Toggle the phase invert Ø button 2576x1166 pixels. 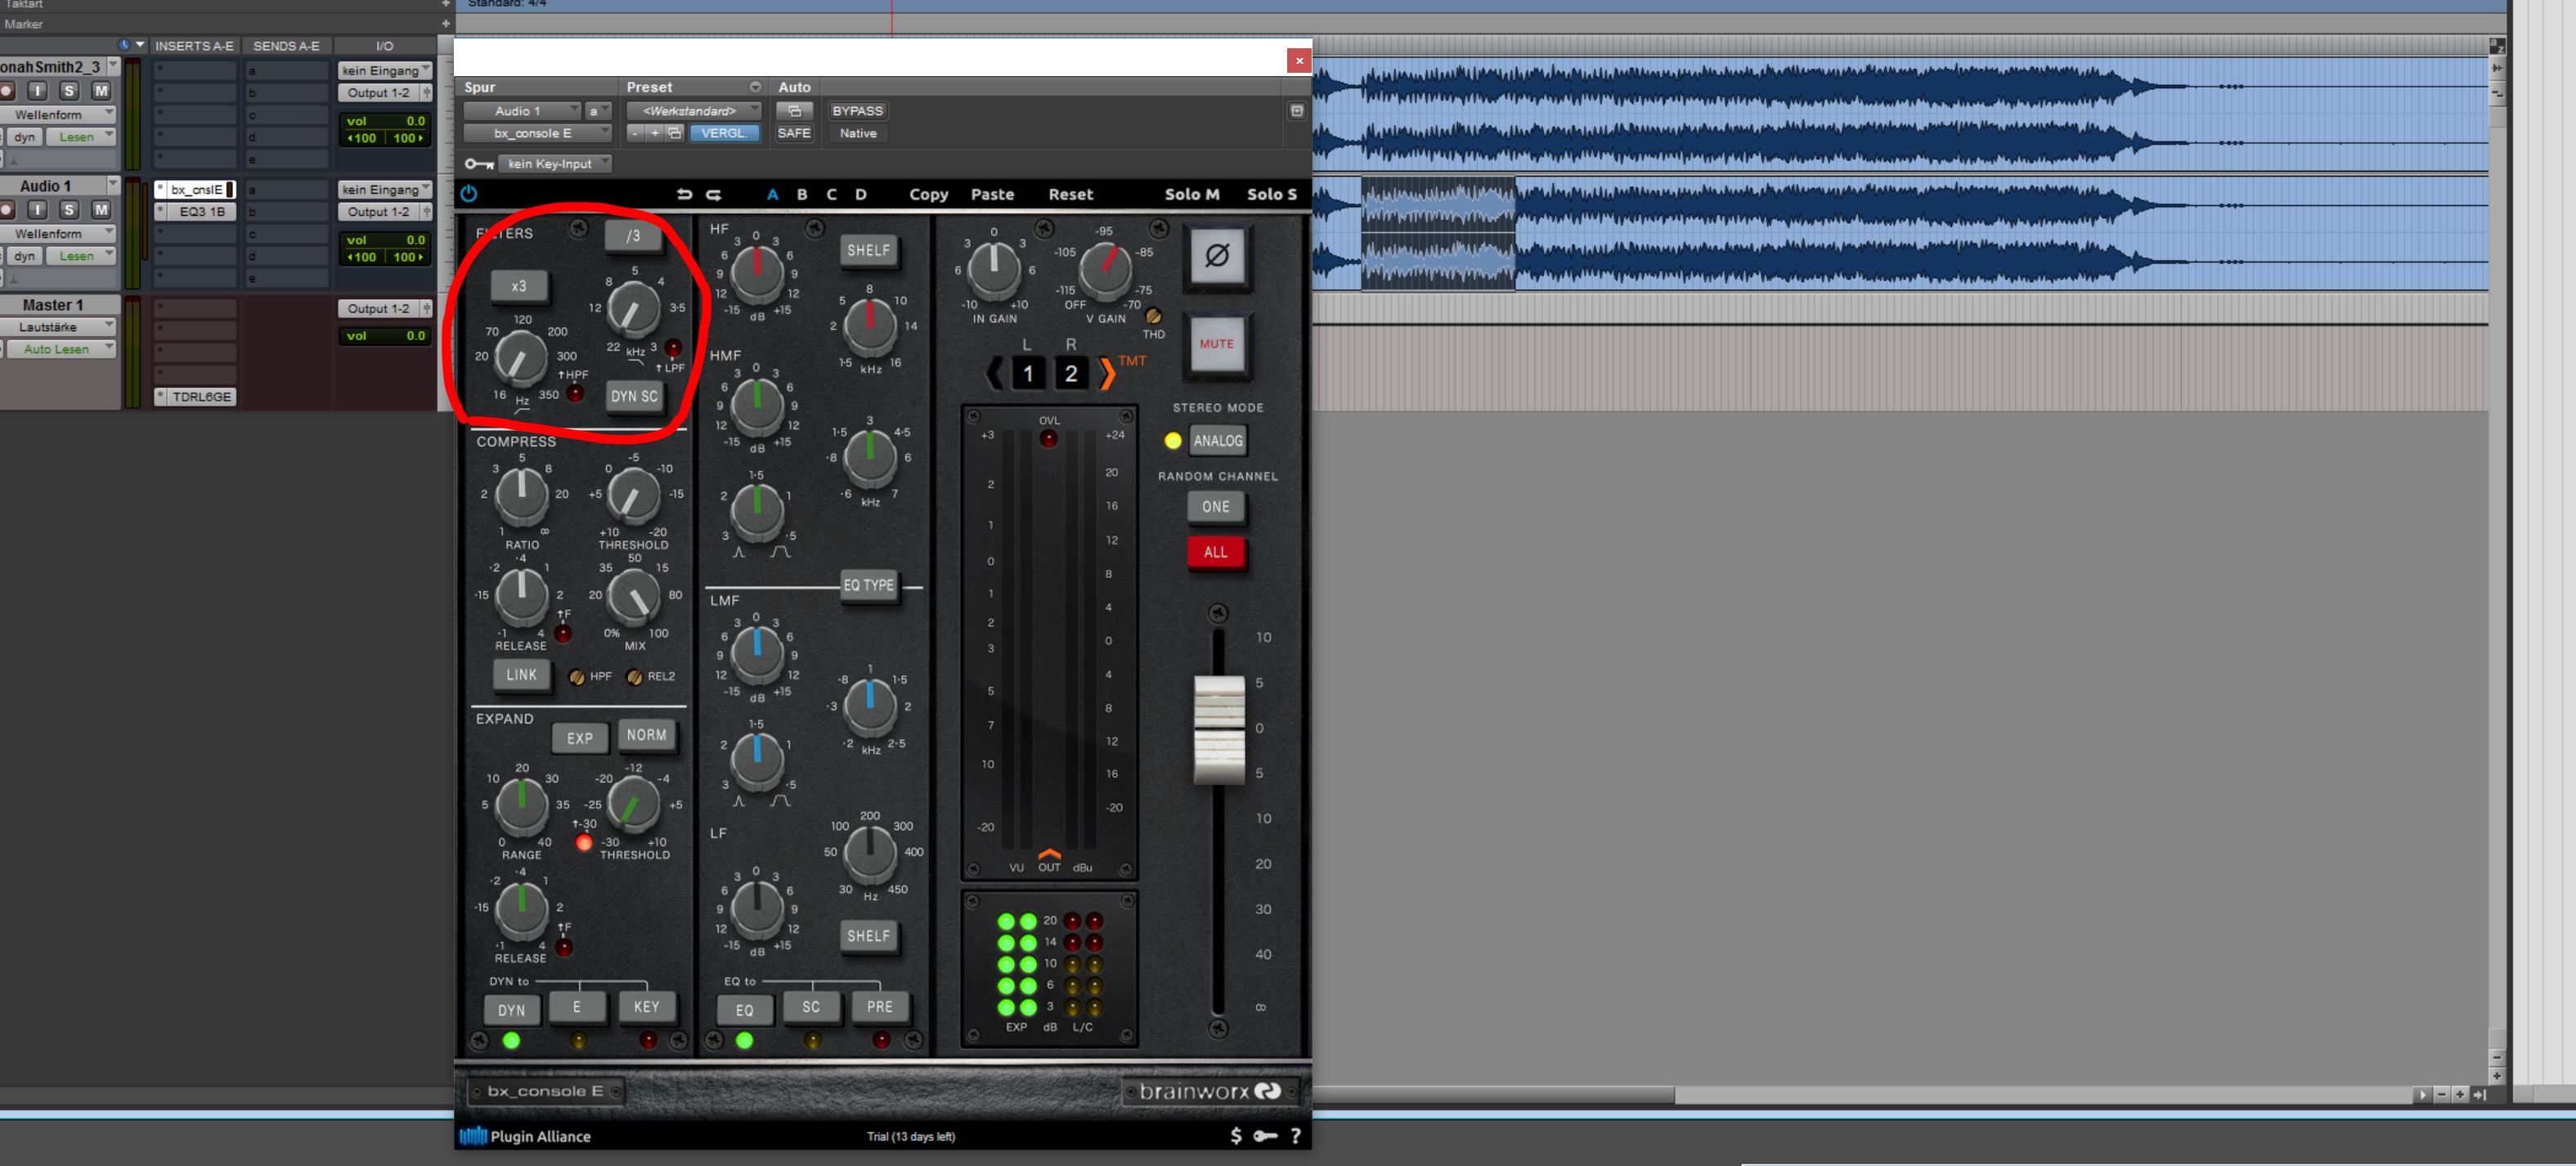[x=1216, y=256]
